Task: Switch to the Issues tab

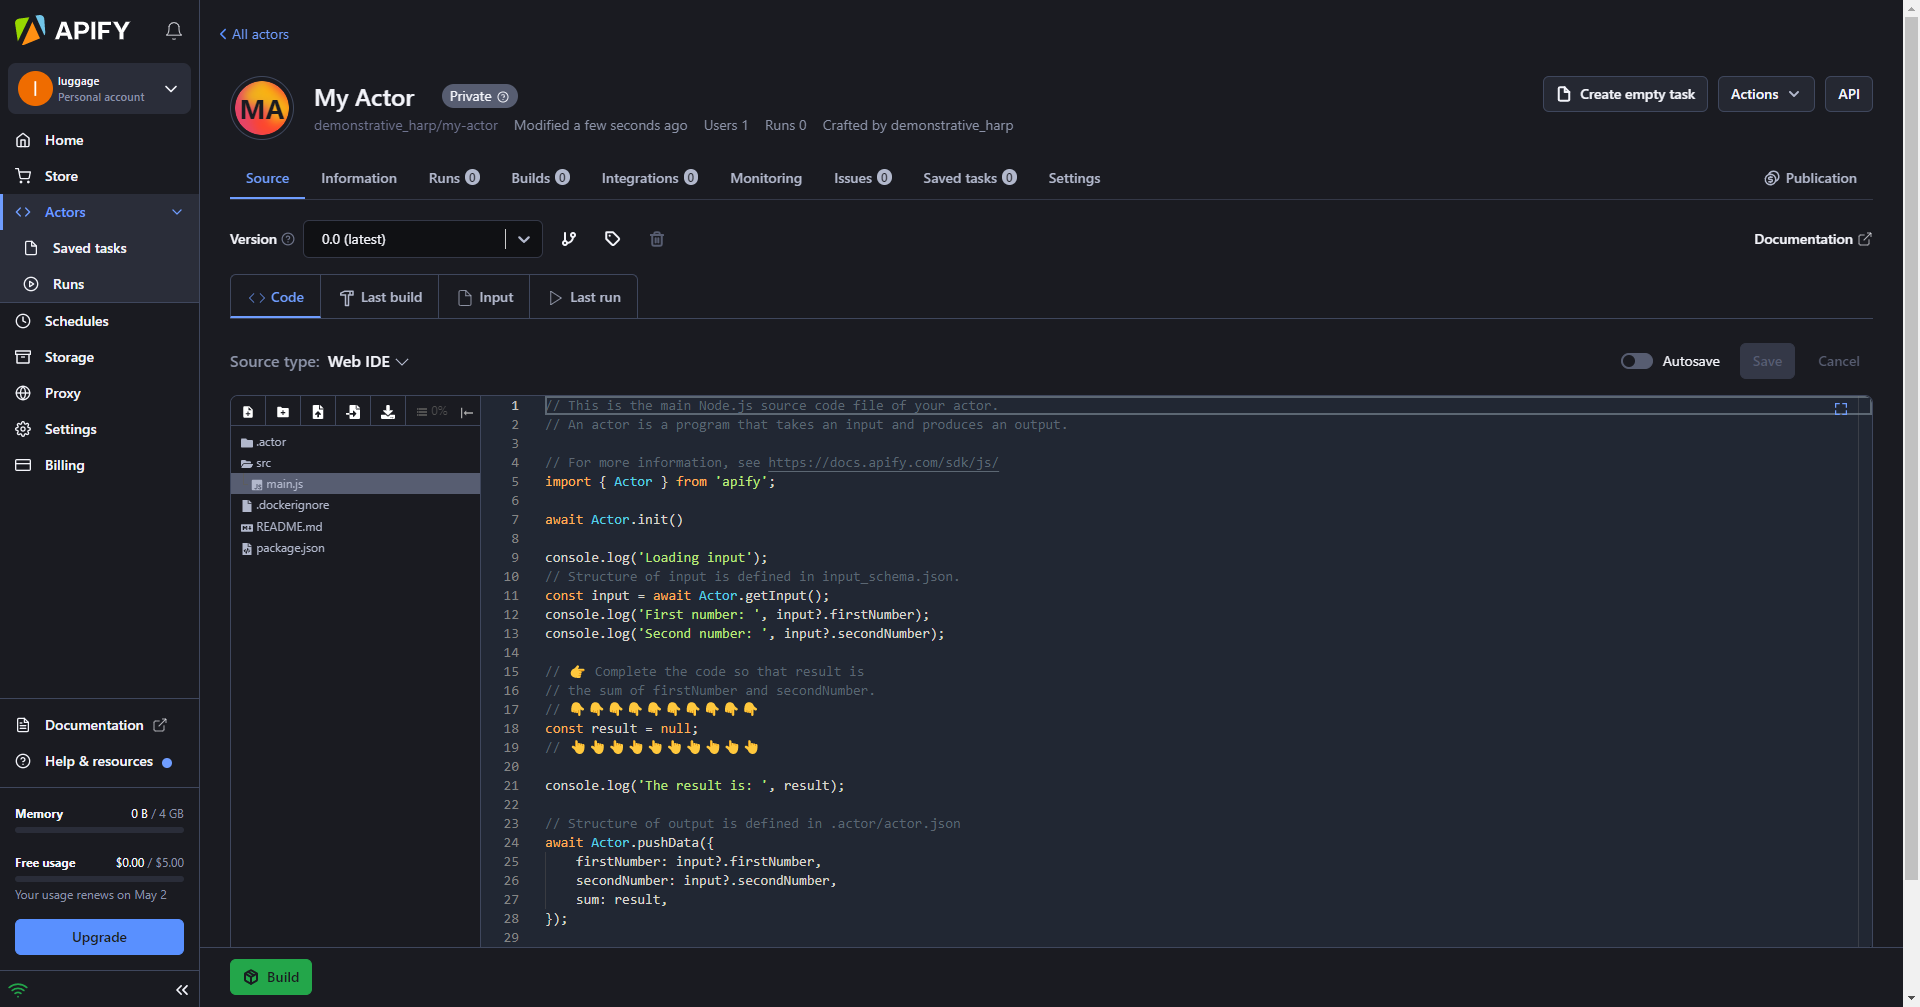Action: coord(862,178)
